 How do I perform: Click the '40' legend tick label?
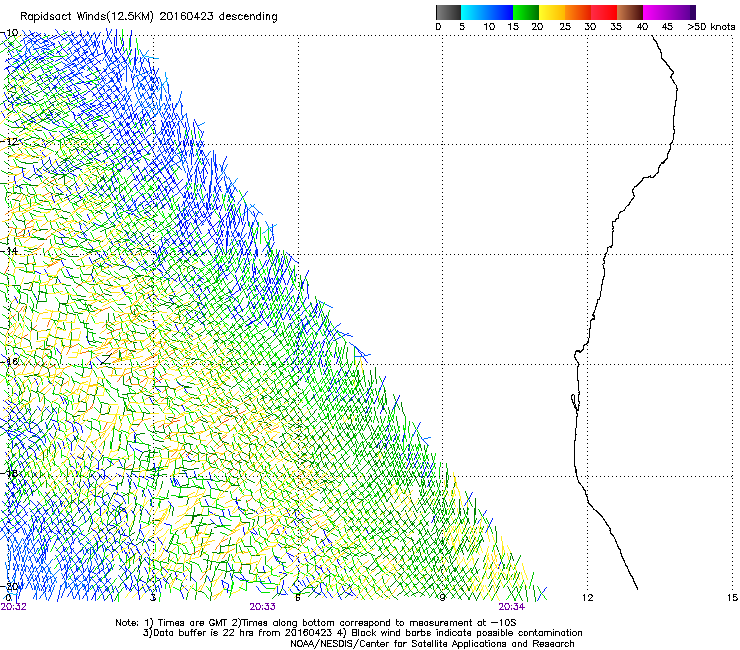(x=642, y=27)
